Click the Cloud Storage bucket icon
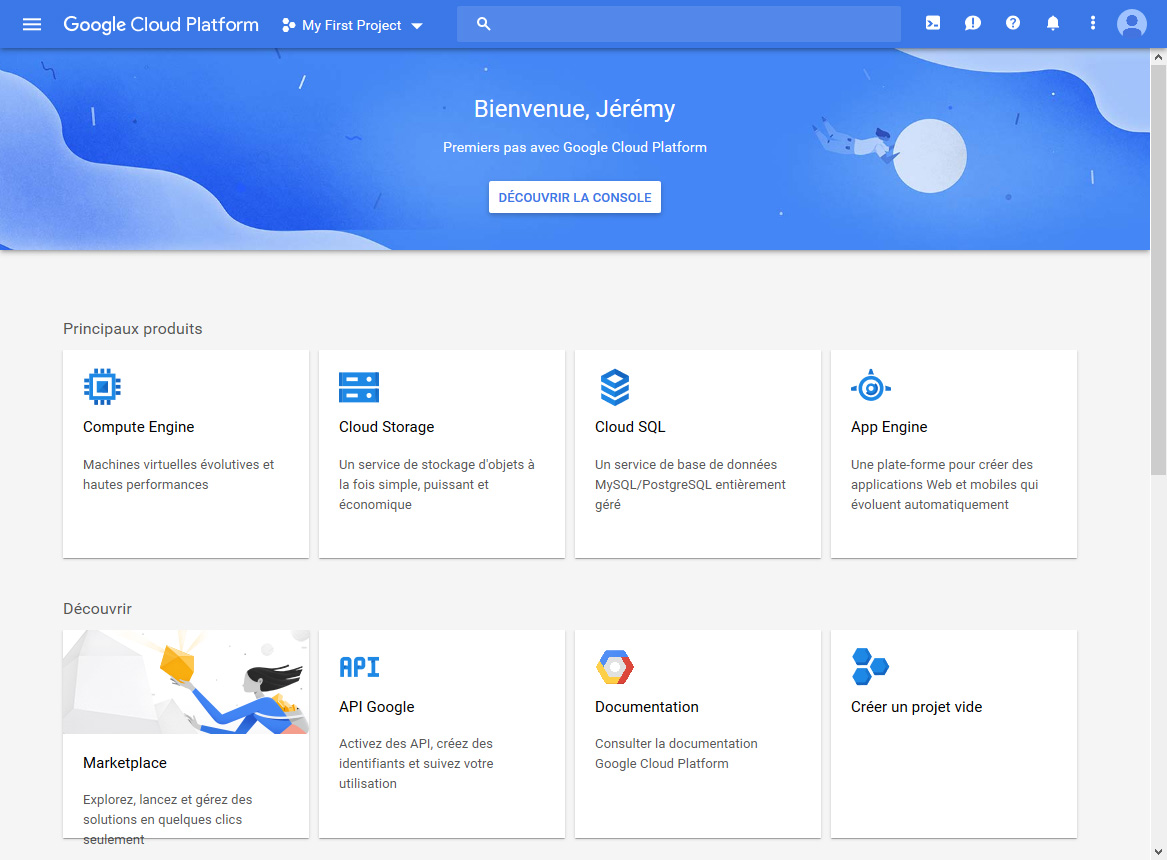Screen dimensions: 1167x860 [x=359, y=387]
